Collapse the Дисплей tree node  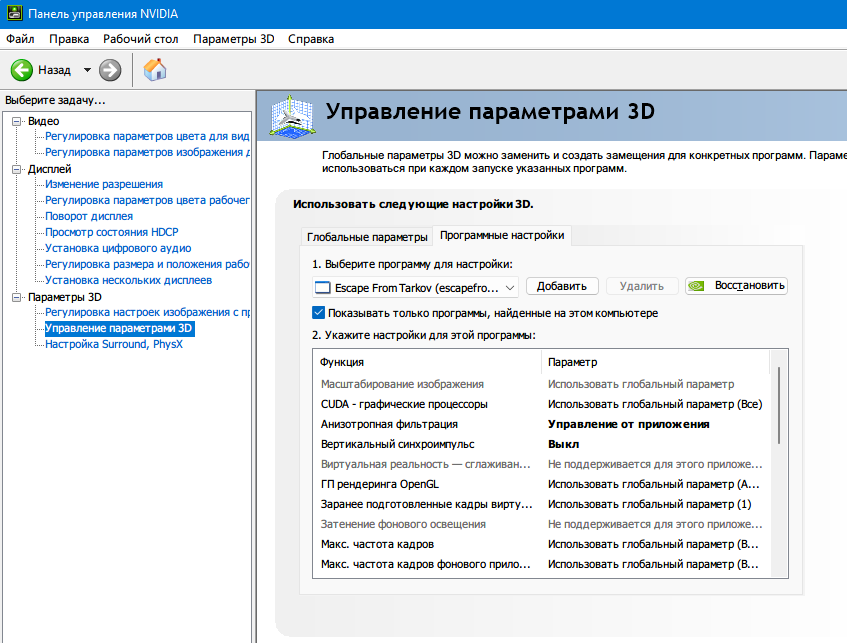pos(17,170)
